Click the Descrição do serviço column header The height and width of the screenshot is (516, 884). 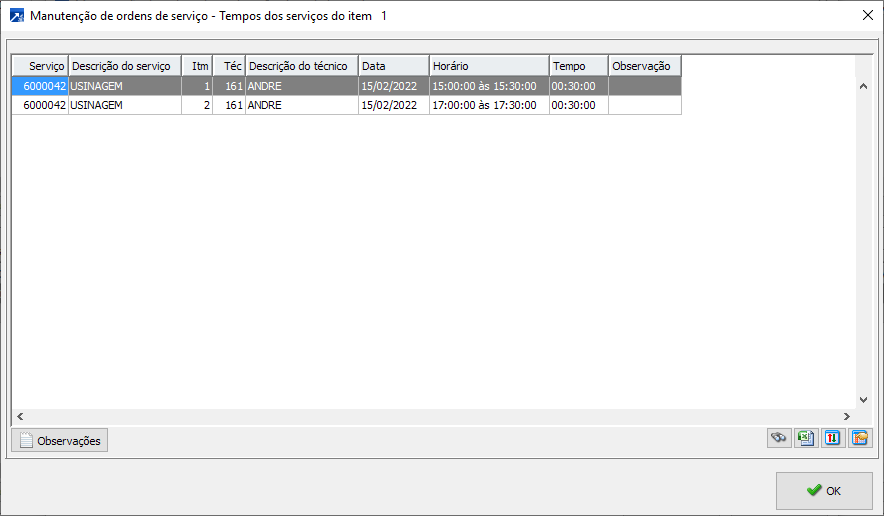click(125, 66)
